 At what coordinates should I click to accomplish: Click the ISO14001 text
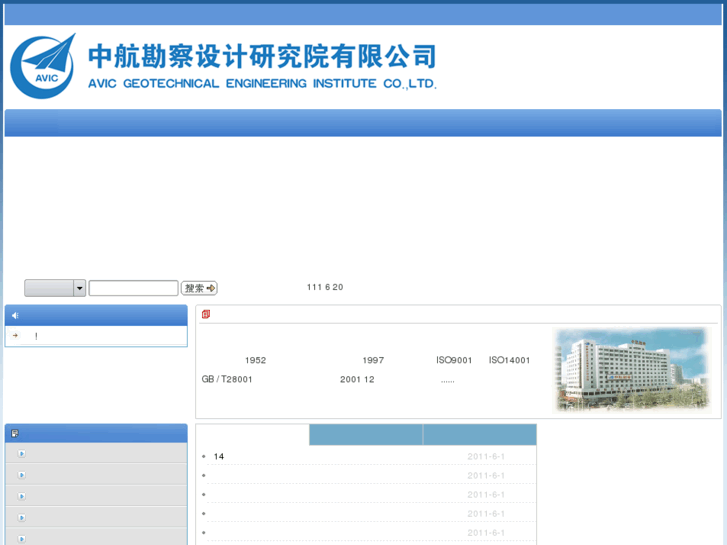pyautogui.click(x=509, y=360)
